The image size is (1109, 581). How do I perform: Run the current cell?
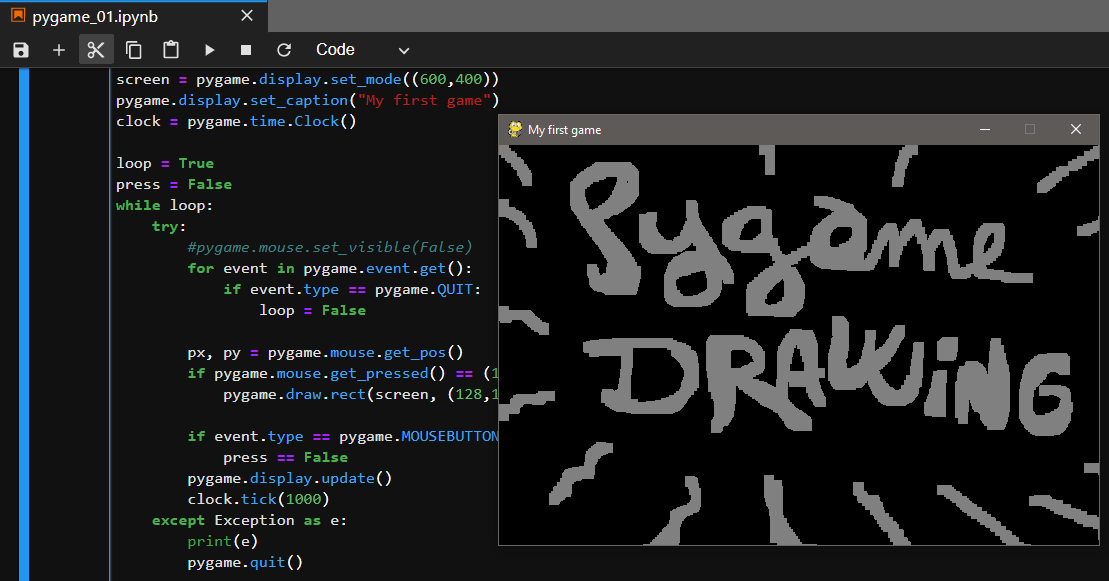pos(209,49)
